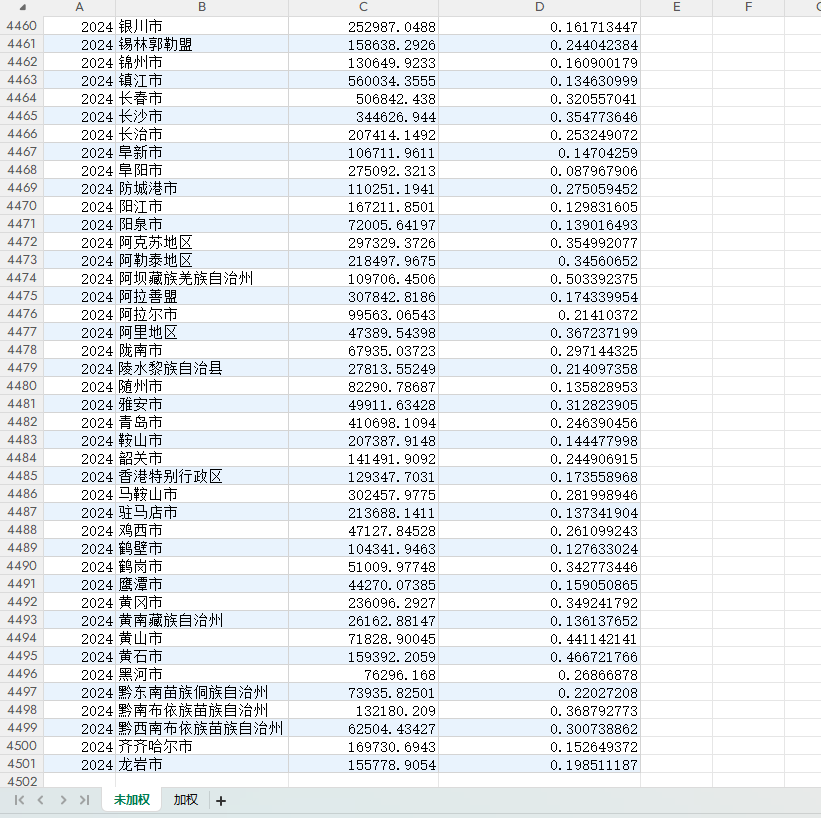Click cell containing 马鞍山市
This screenshot has height=818, width=821.
pos(202,494)
